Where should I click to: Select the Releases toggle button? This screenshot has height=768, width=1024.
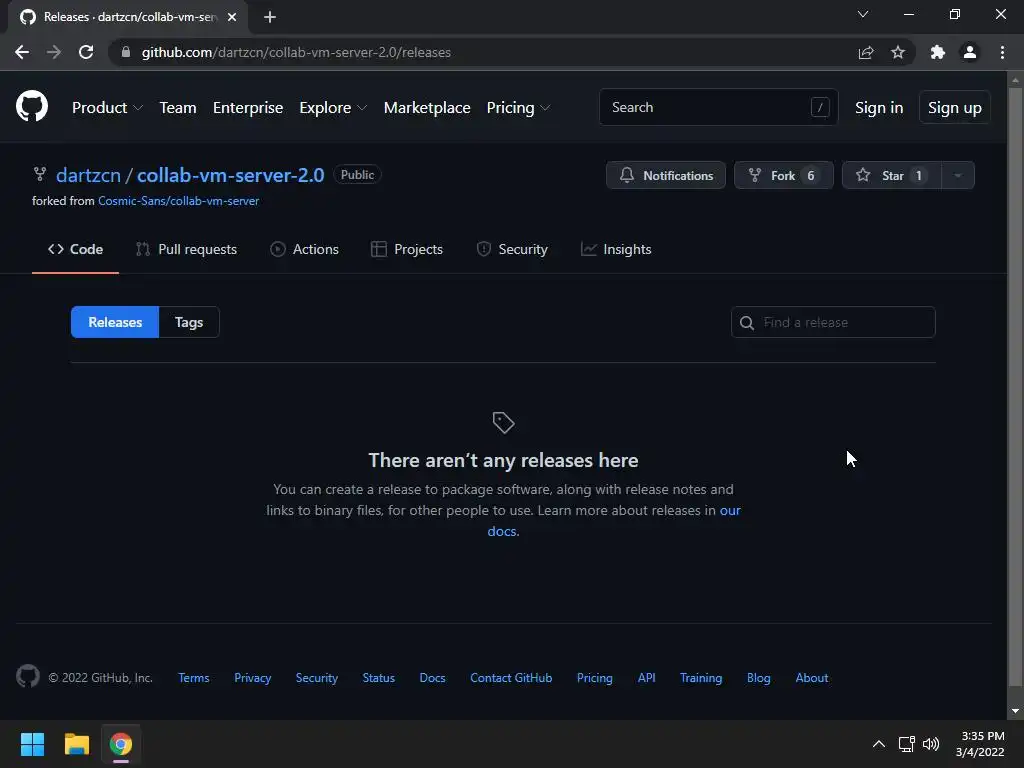(x=115, y=322)
